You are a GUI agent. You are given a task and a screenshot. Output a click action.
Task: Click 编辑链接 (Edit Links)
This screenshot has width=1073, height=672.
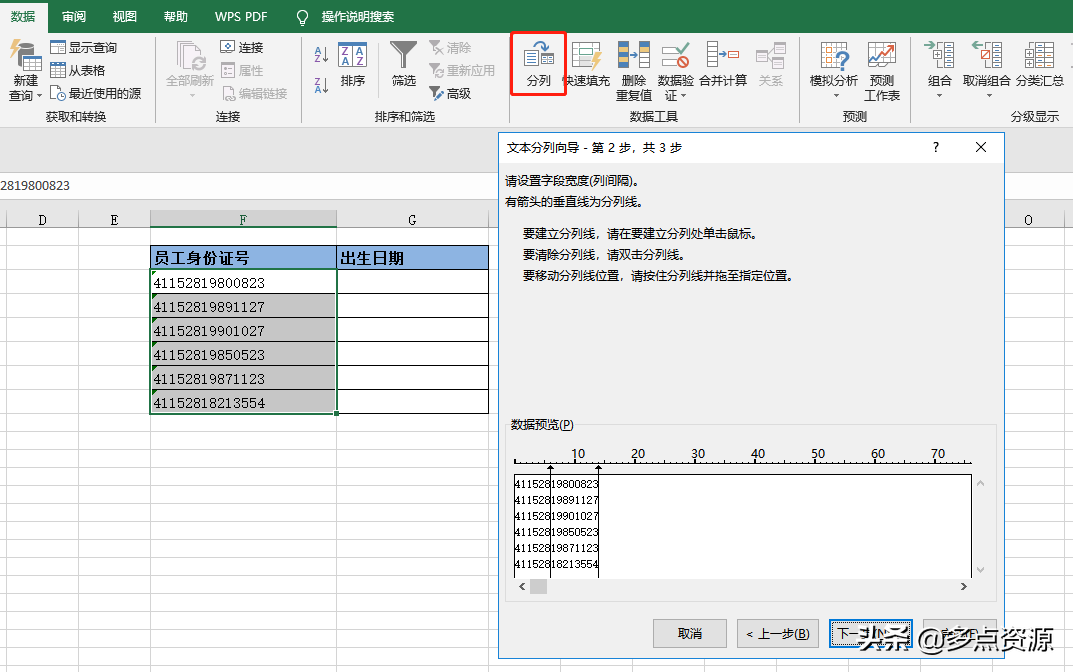pos(254,94)
